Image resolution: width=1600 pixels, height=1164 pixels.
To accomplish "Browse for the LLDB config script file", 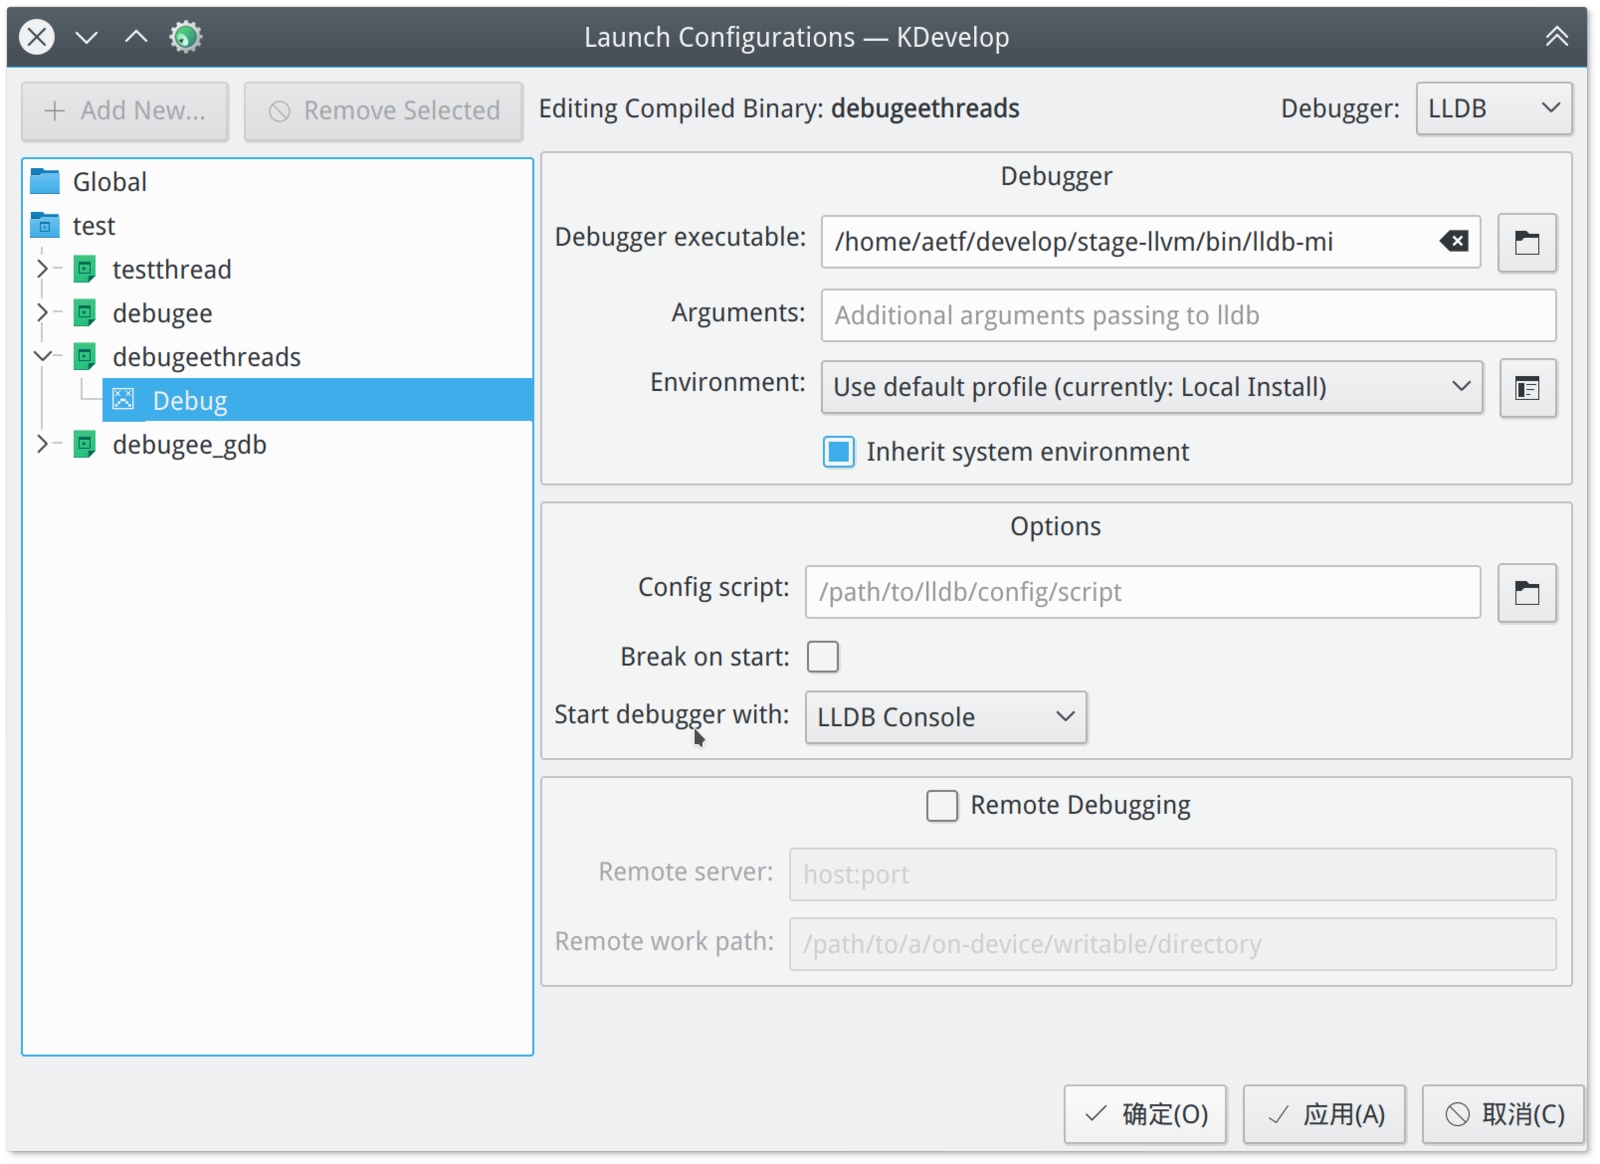I will pos(1526,593).
